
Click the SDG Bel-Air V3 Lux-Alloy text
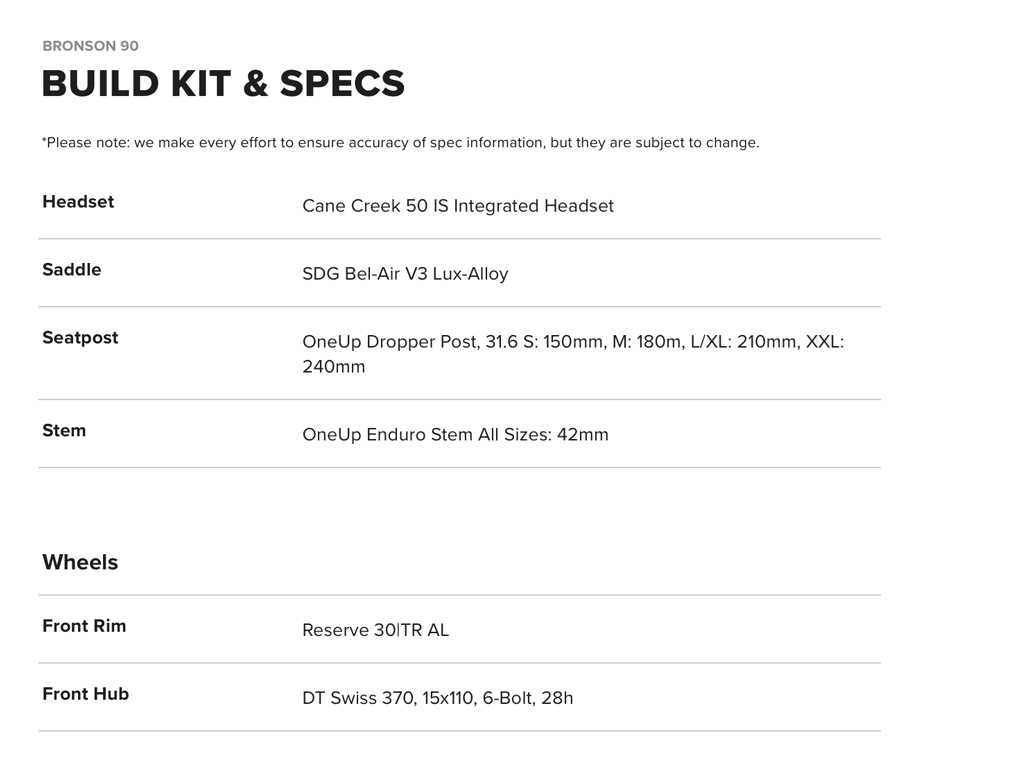click(x=405, y=274)
